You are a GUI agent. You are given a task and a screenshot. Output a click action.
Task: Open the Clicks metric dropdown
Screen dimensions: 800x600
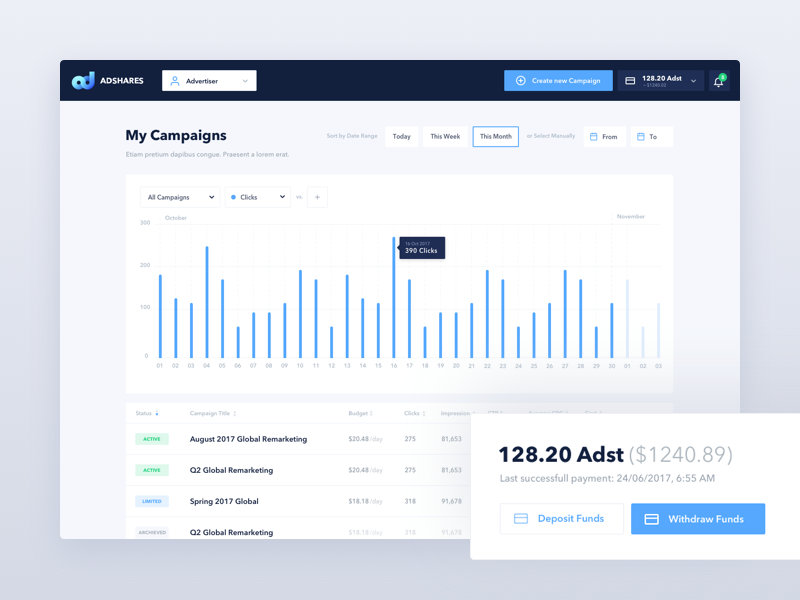pyautogui.click(x=258, y=198)
